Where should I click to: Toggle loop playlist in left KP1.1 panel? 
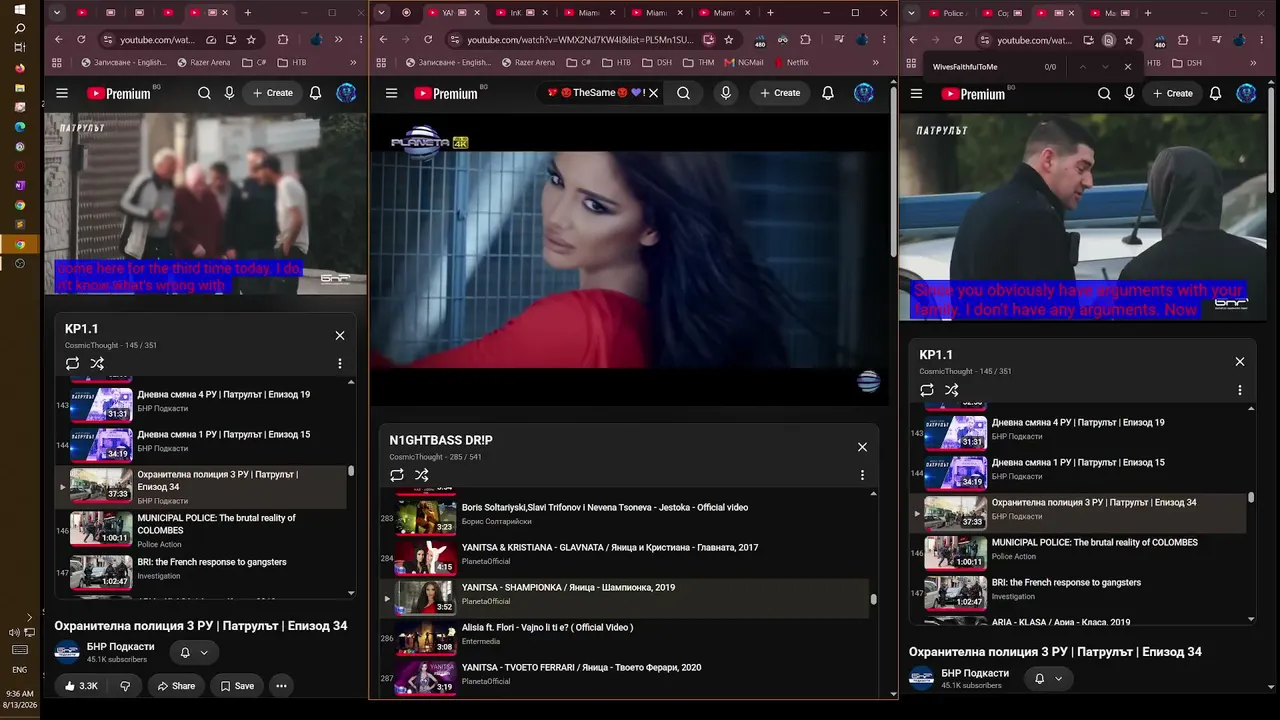tap(72, 364)
